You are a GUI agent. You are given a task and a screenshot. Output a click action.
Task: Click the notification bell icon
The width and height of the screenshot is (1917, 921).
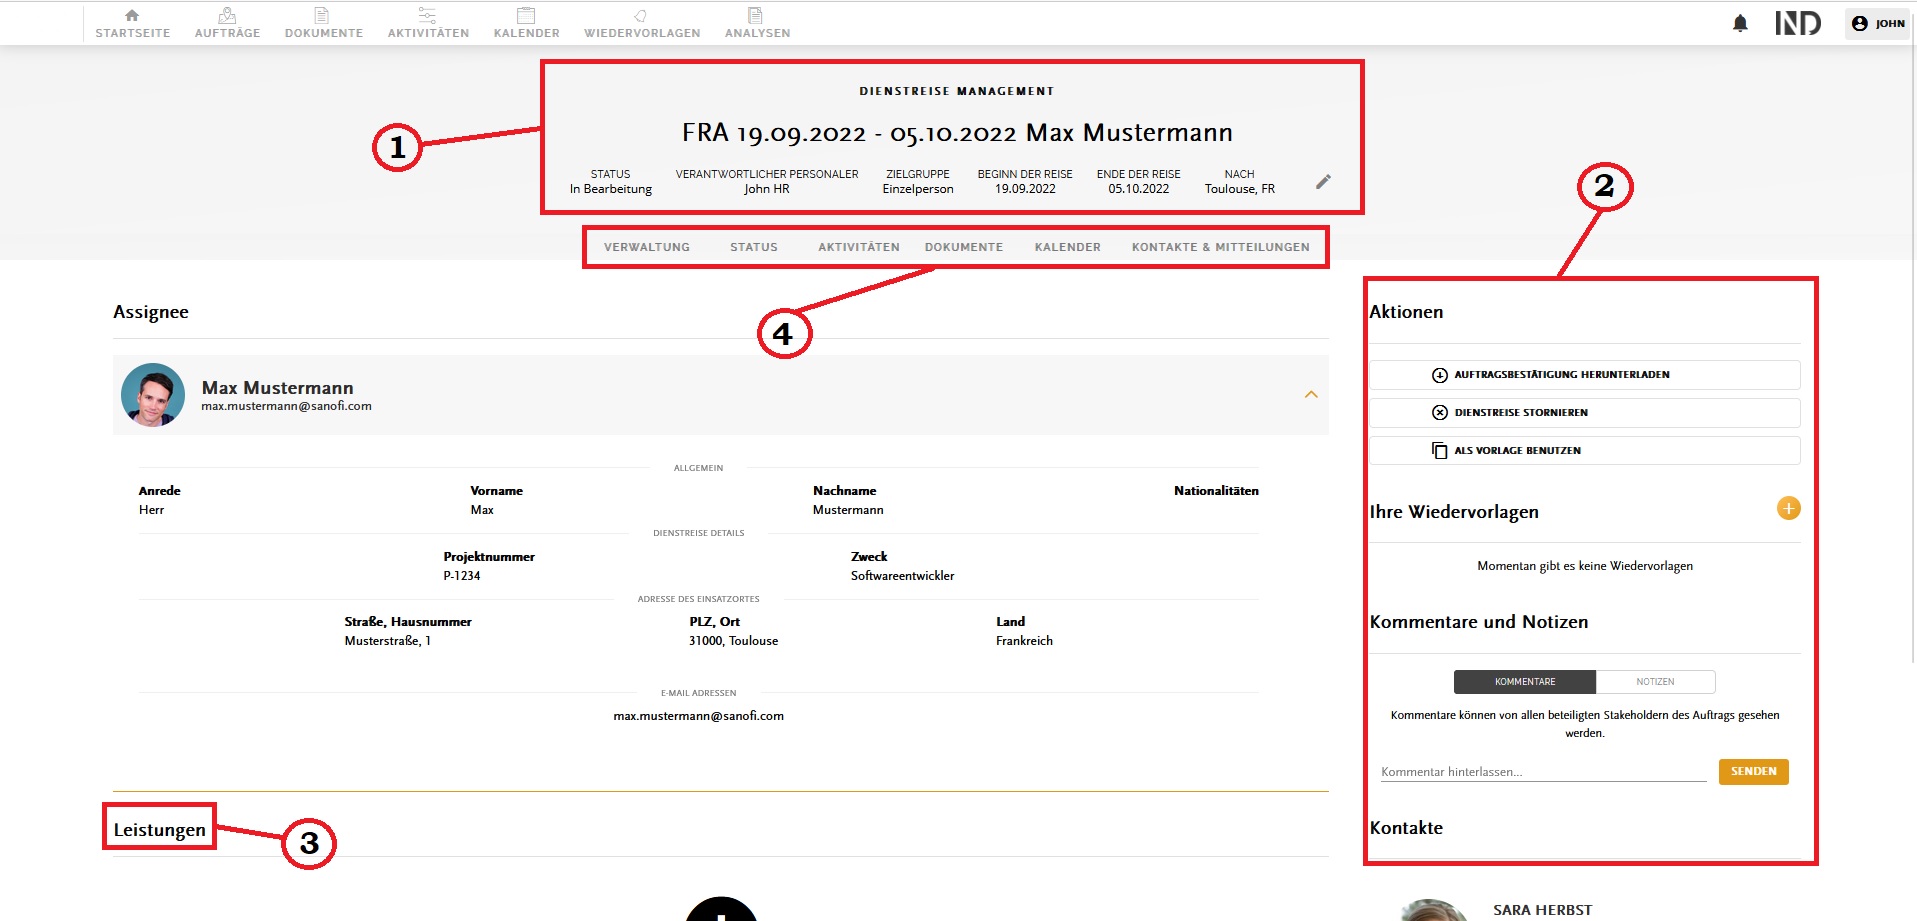pos(1740,23)
